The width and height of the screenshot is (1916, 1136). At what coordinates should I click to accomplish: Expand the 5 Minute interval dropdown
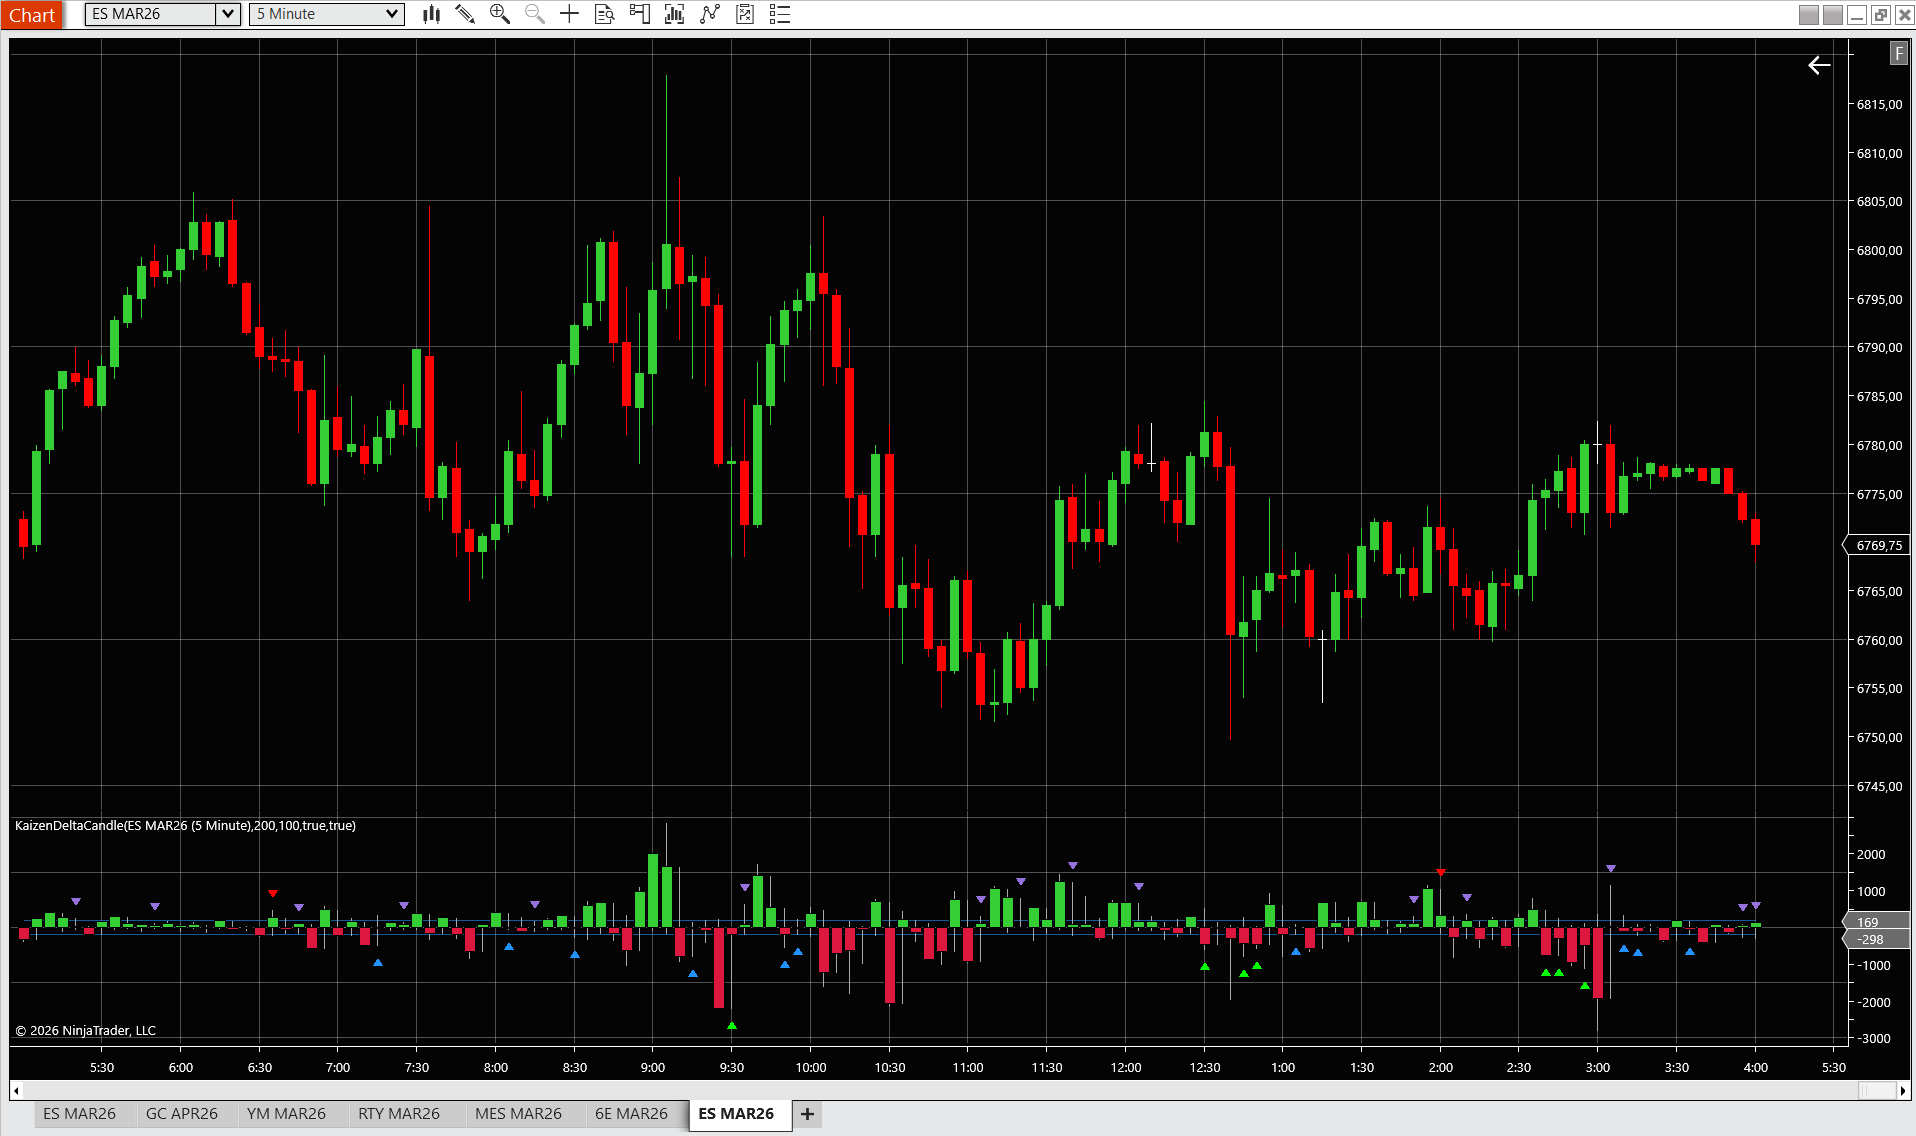click(x=392, y=14)
